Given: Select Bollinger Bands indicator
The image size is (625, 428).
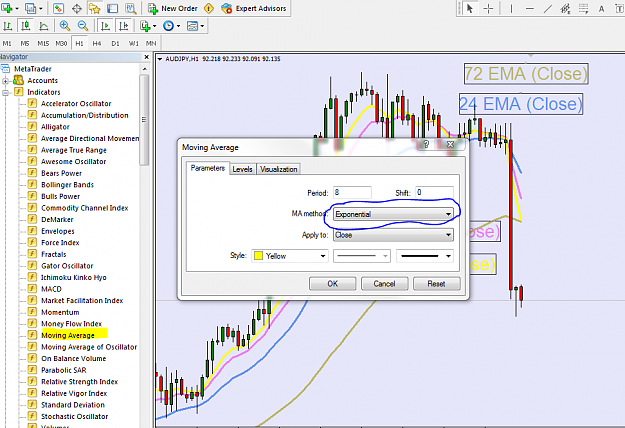Looking at the screenshot, I should coord(67,185).
